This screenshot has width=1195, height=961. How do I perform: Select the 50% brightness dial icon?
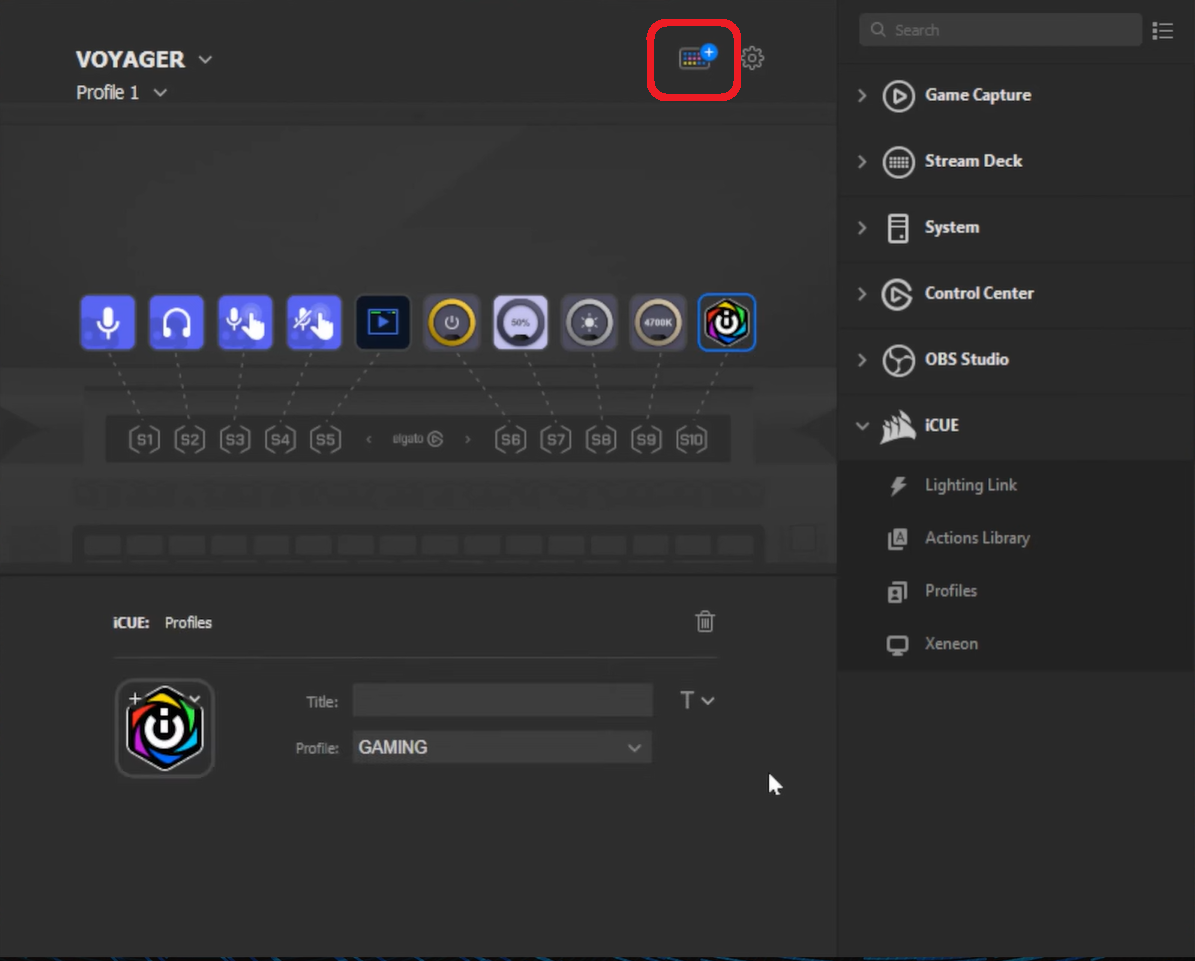pyautogui.click(x=520, y=322)
